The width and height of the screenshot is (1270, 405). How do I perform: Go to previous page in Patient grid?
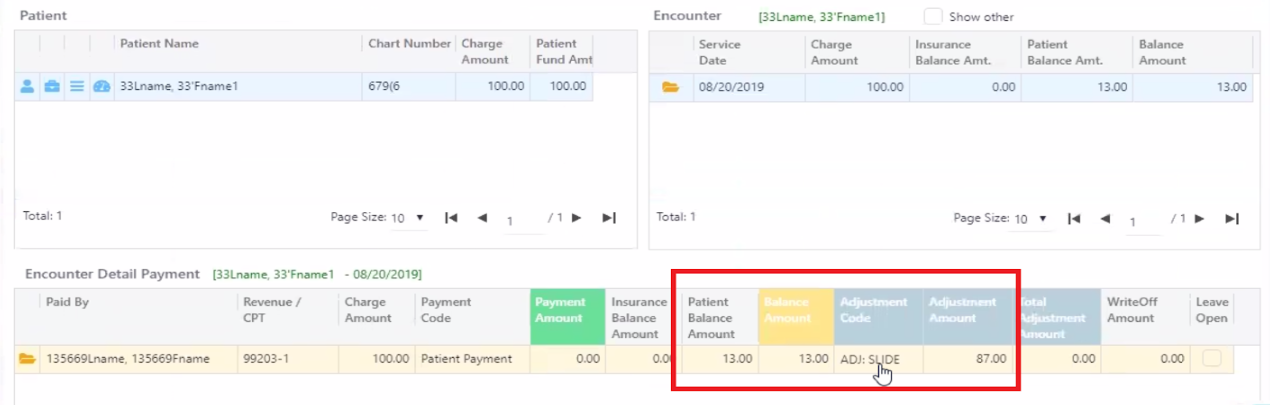pos(482,218)
